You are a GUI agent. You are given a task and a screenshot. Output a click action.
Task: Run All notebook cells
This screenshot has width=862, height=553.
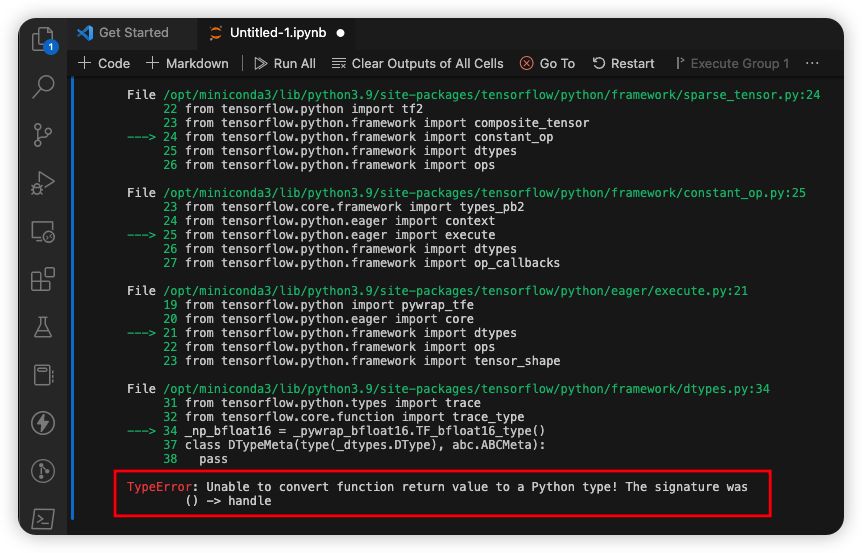click(285, 63)
